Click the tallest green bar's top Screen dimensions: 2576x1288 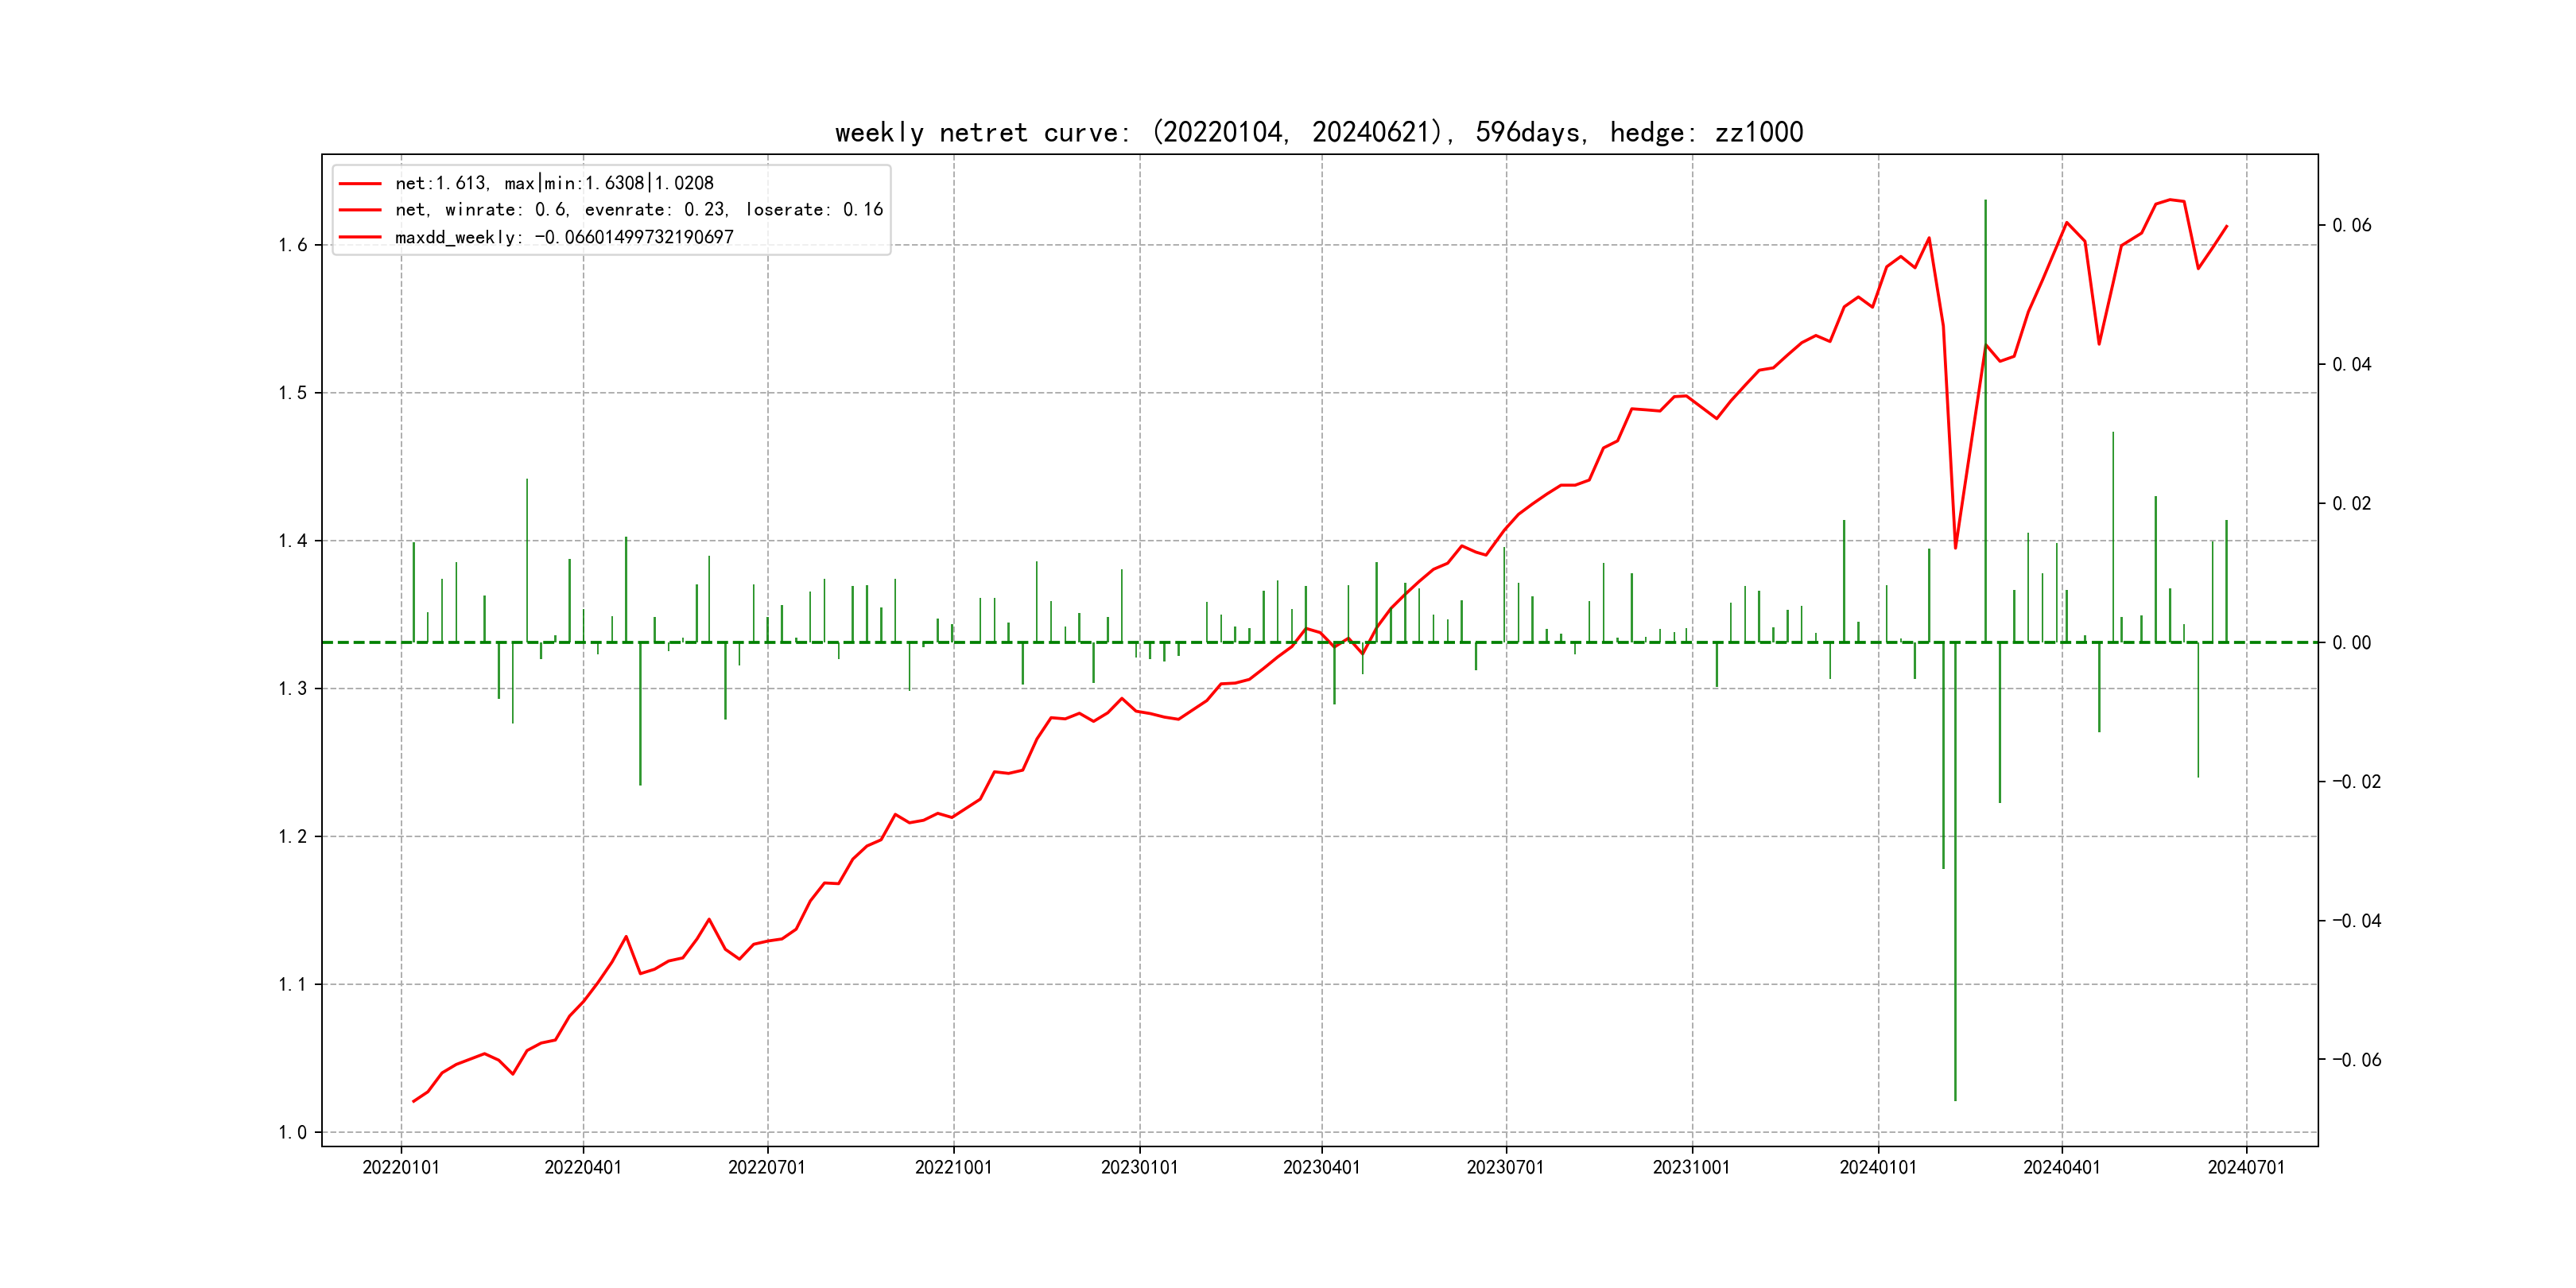click(1985, 201)
